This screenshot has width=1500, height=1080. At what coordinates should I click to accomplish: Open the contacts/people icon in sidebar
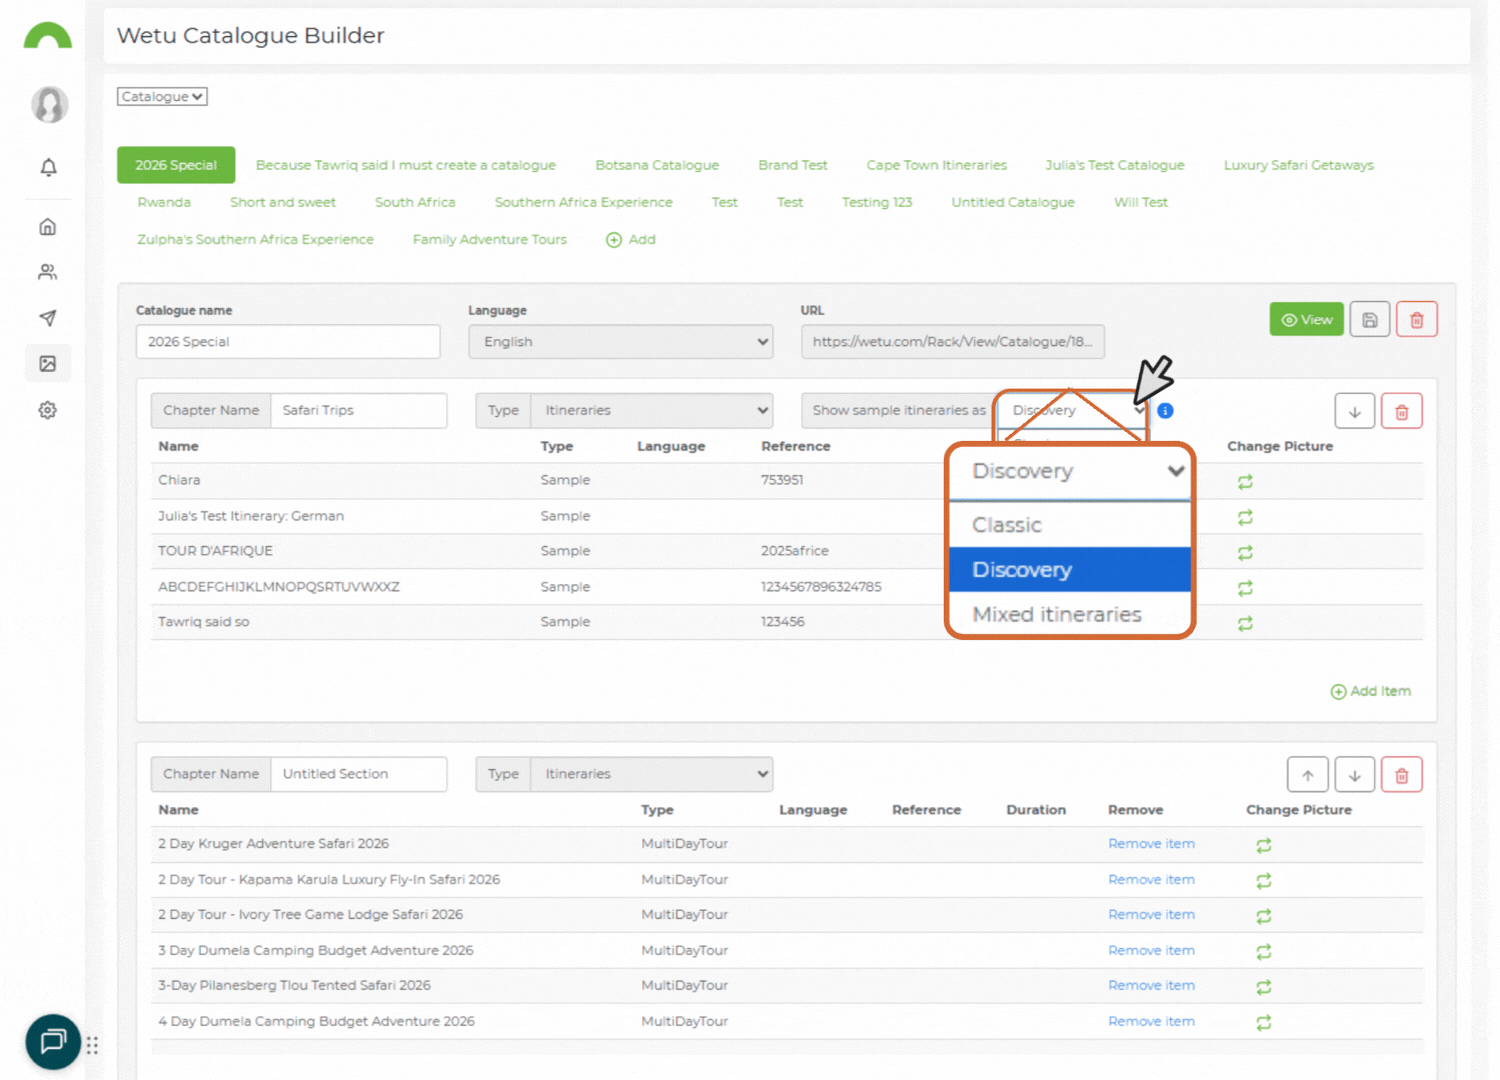coord(47,271)
